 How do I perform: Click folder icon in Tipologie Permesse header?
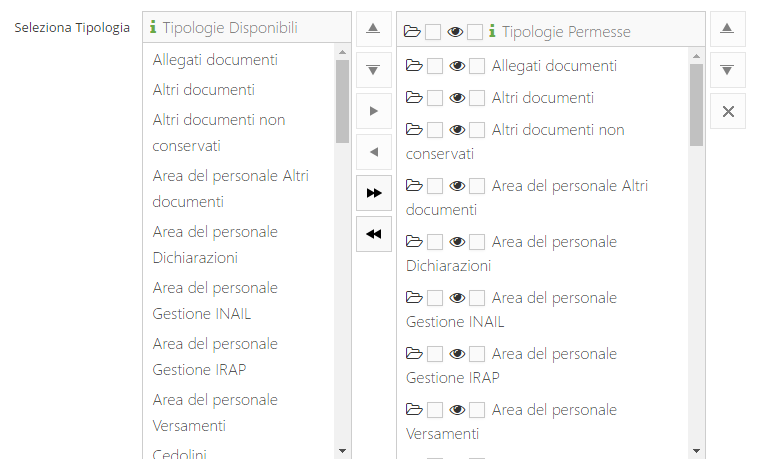point(412,32)
